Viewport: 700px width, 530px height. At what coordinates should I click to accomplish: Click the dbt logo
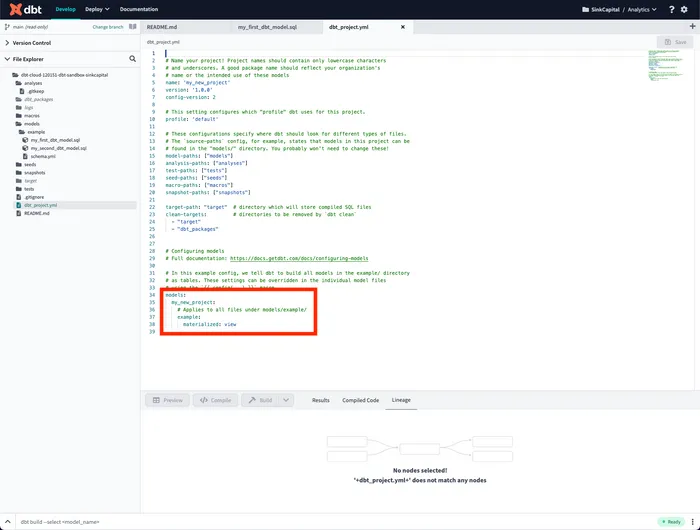point(25,9)
